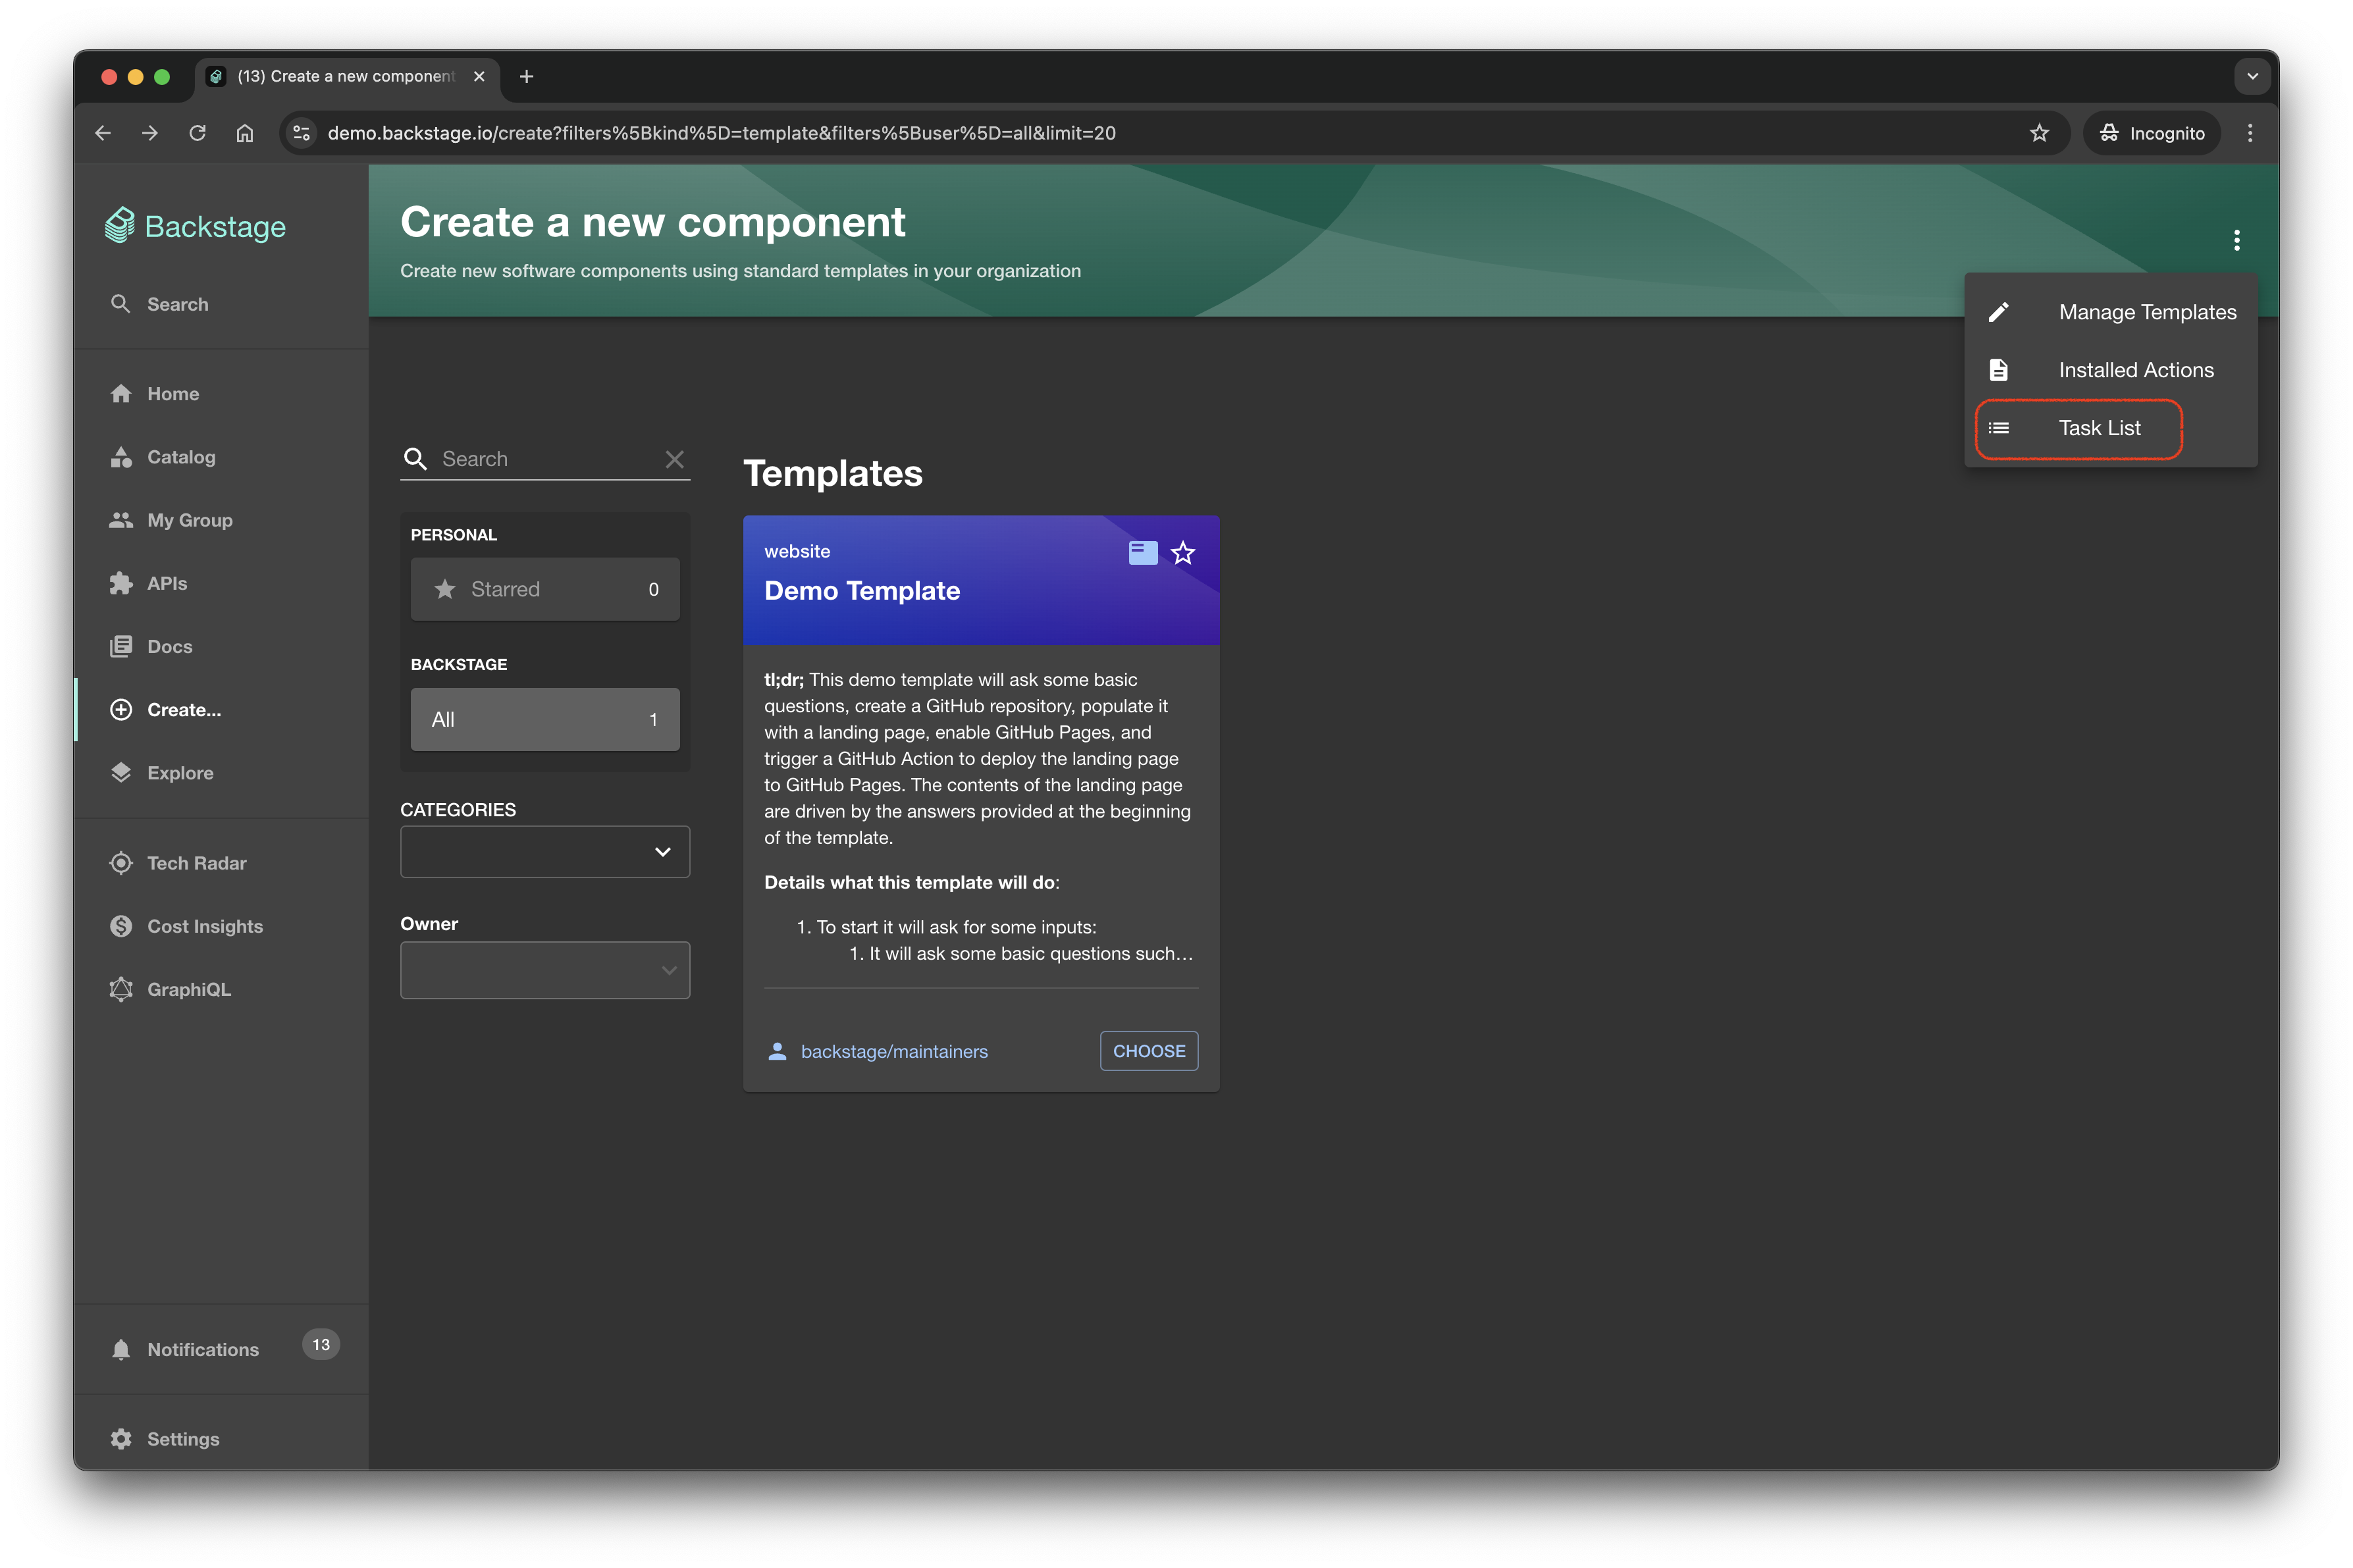This screenshot has height=1568, width=2353.
Task: Select the All templates filter
Action: pyautogui.click(x=544, y=719)
